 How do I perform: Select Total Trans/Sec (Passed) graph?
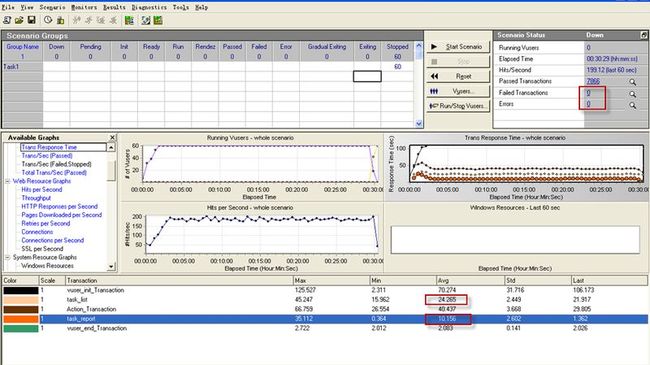point(54,173)
